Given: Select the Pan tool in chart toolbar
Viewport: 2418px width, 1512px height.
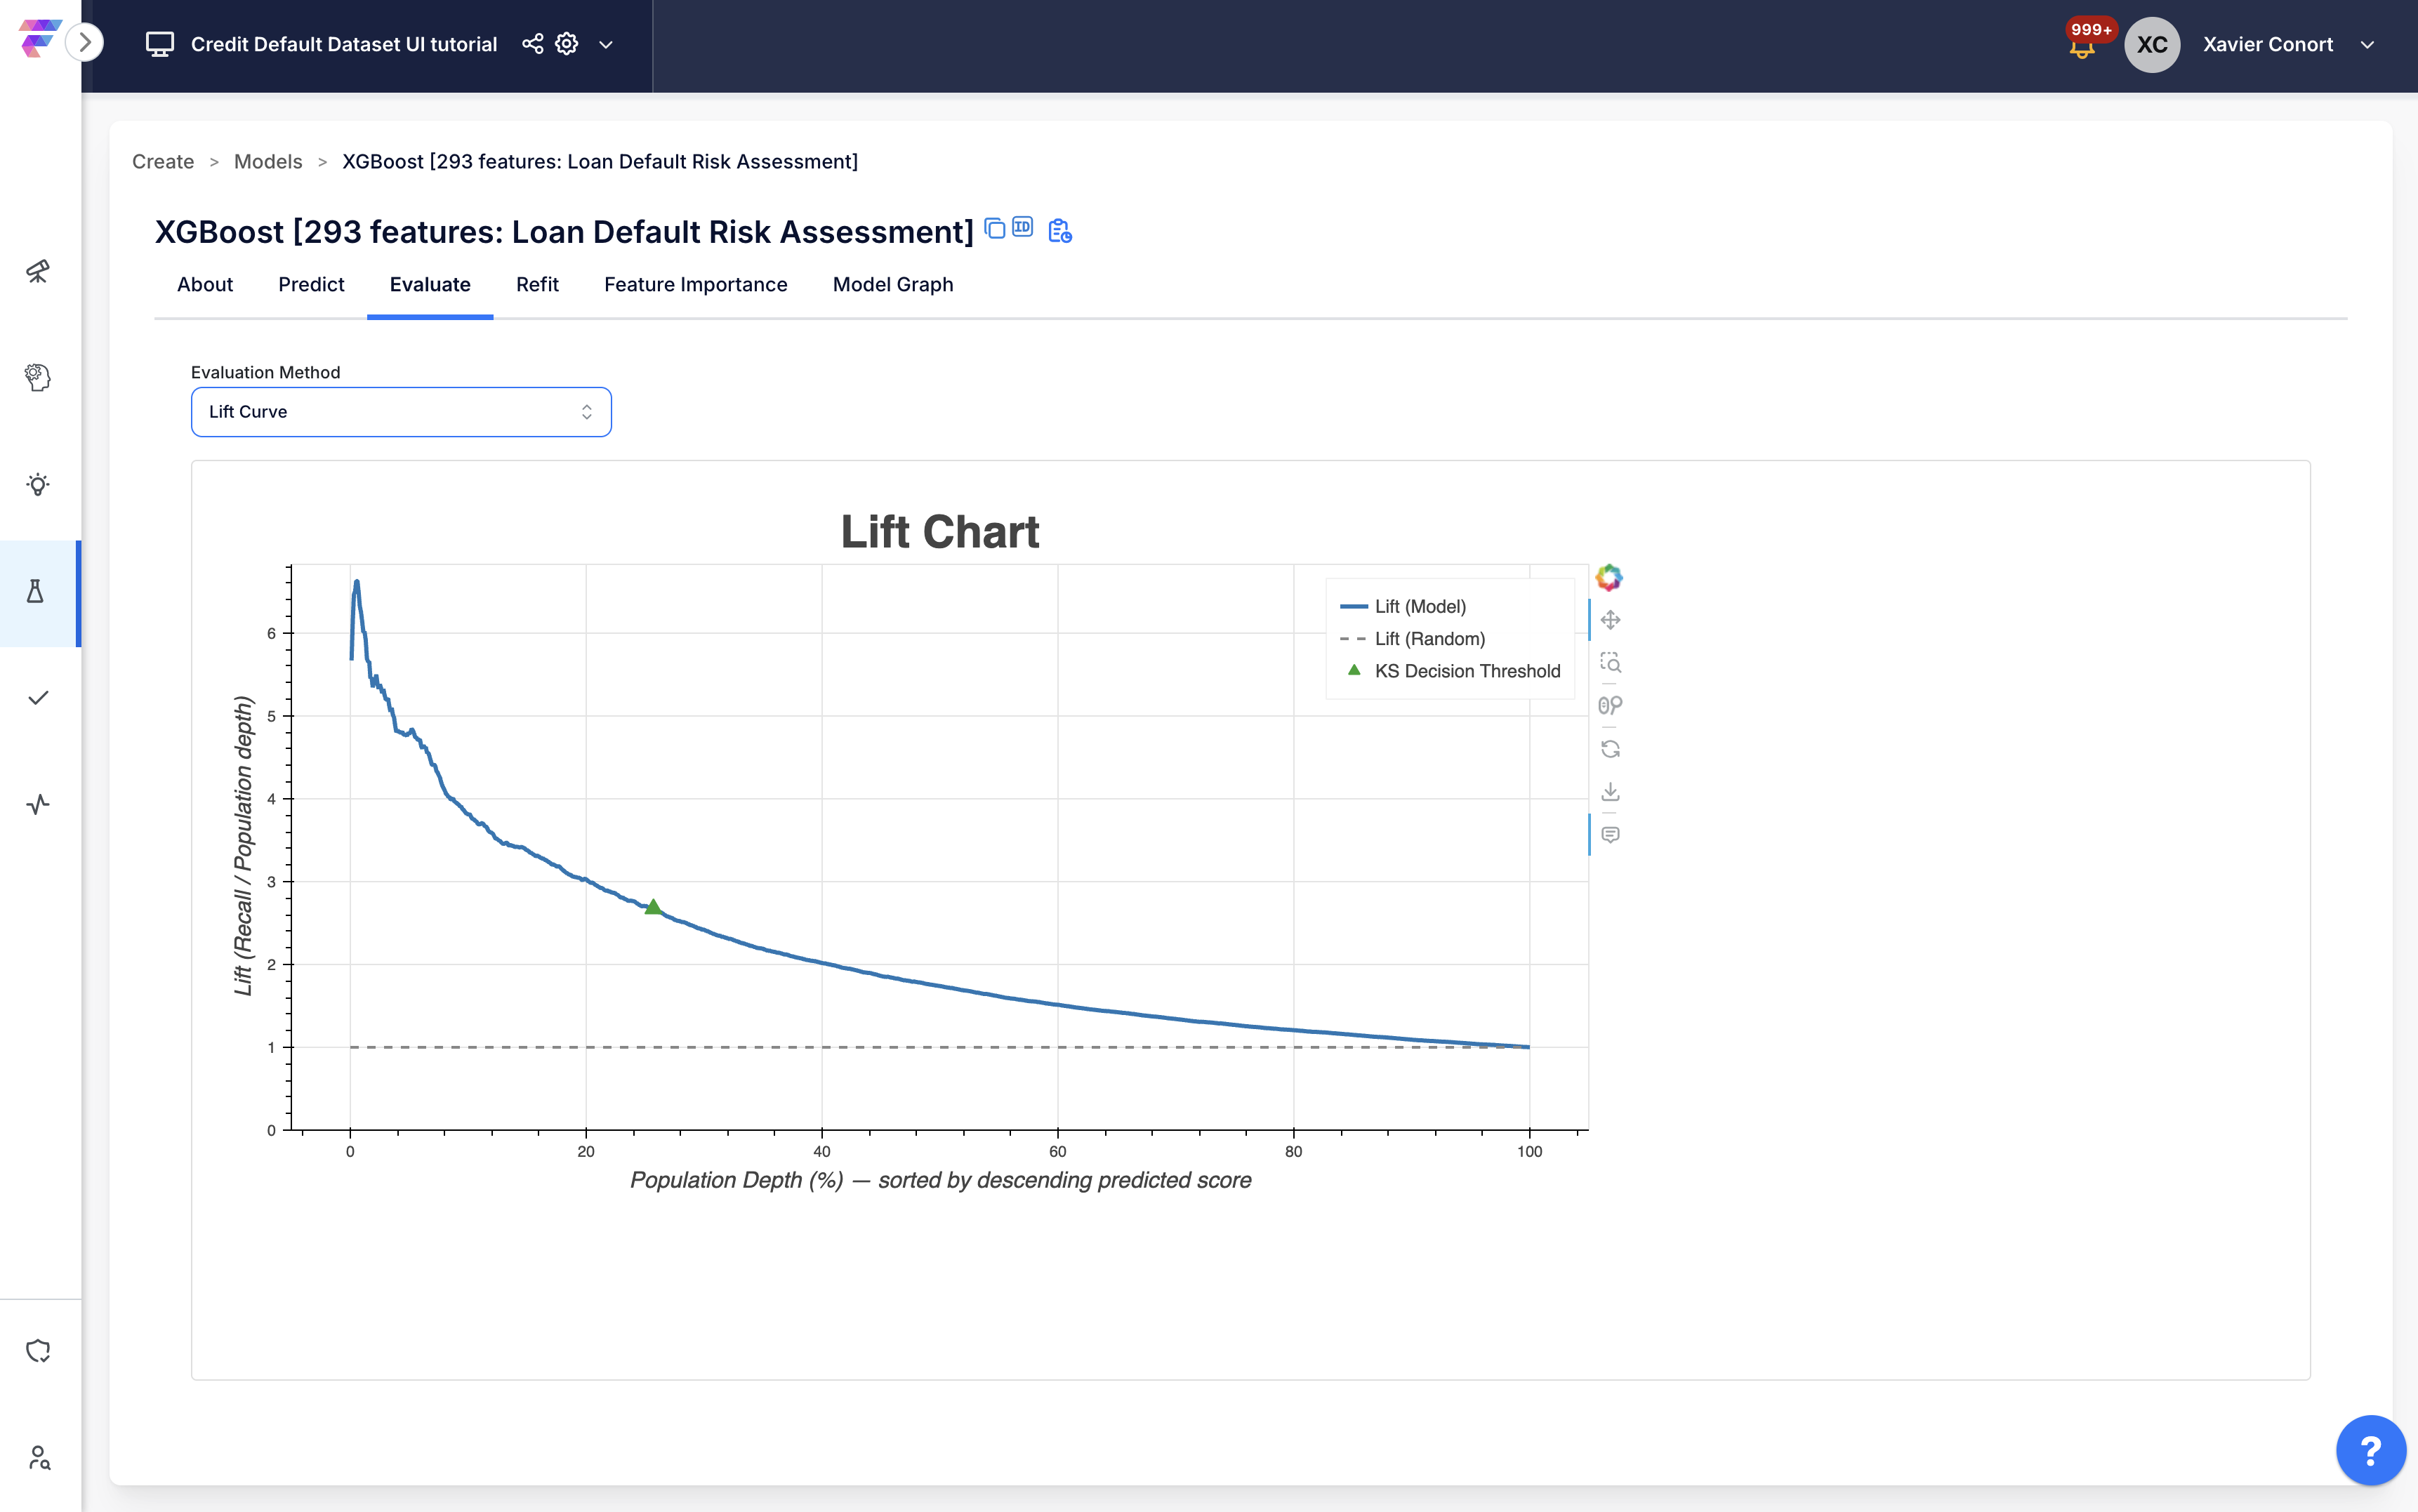Looking at the screenshot, I should (1610, 620).
